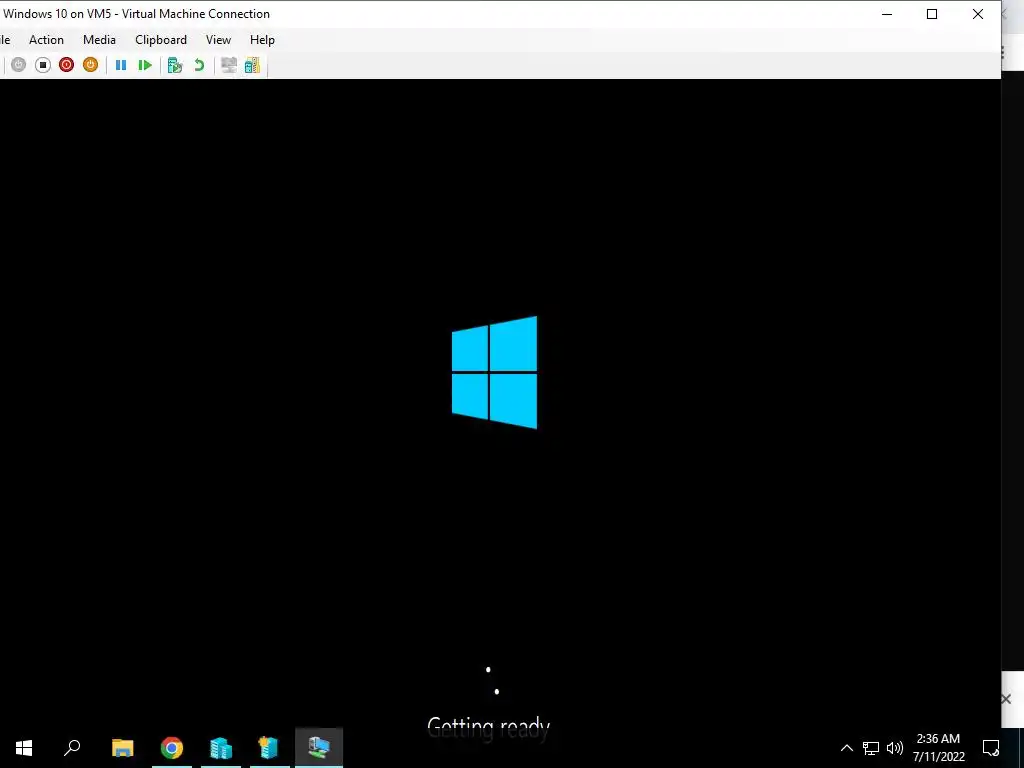Click the grayed-out Start VM toolbar icon
Viewport: 1024px width, 768px height.
tap(18, 65)
